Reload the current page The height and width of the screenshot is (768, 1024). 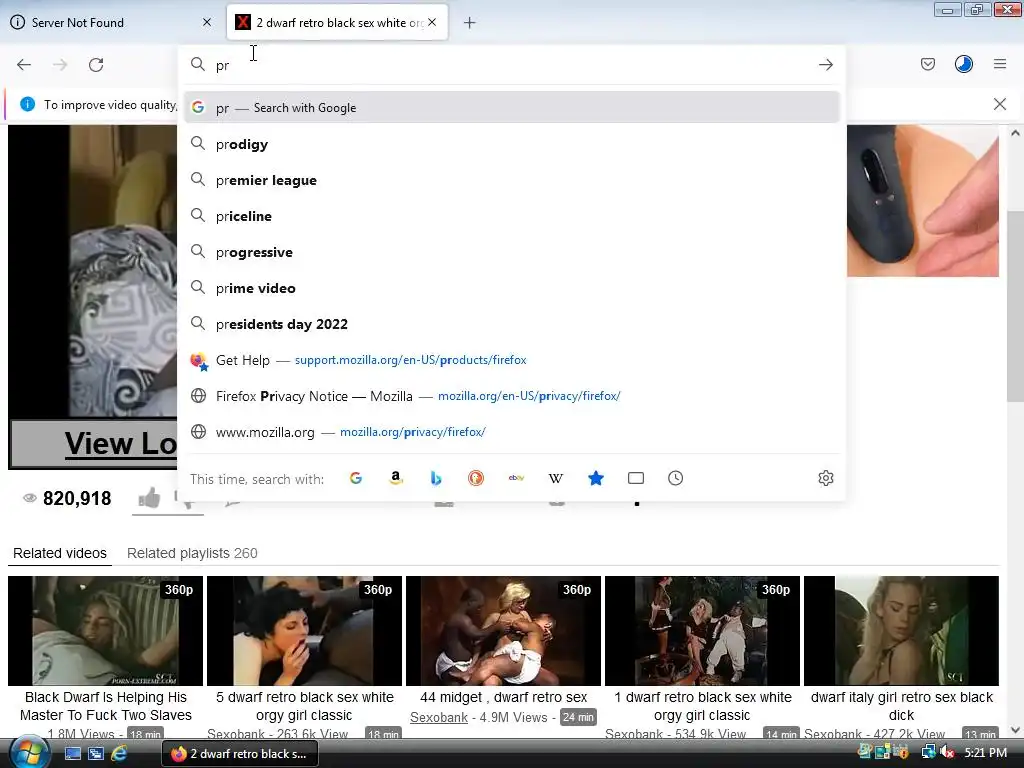96,65
